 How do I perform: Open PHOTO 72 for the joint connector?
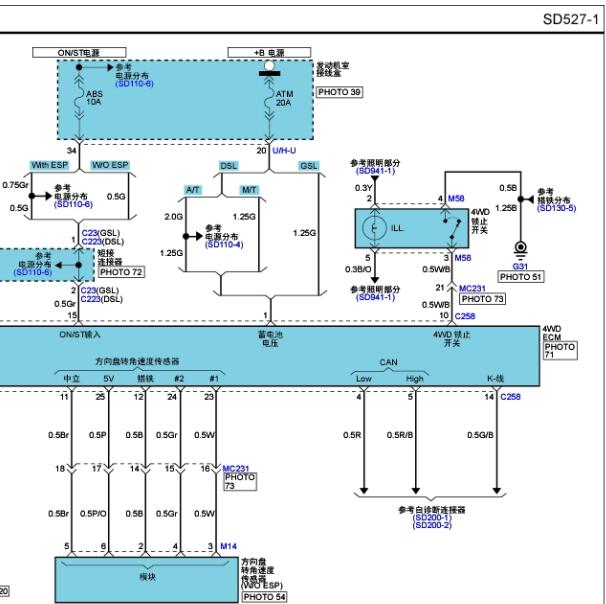121,272
